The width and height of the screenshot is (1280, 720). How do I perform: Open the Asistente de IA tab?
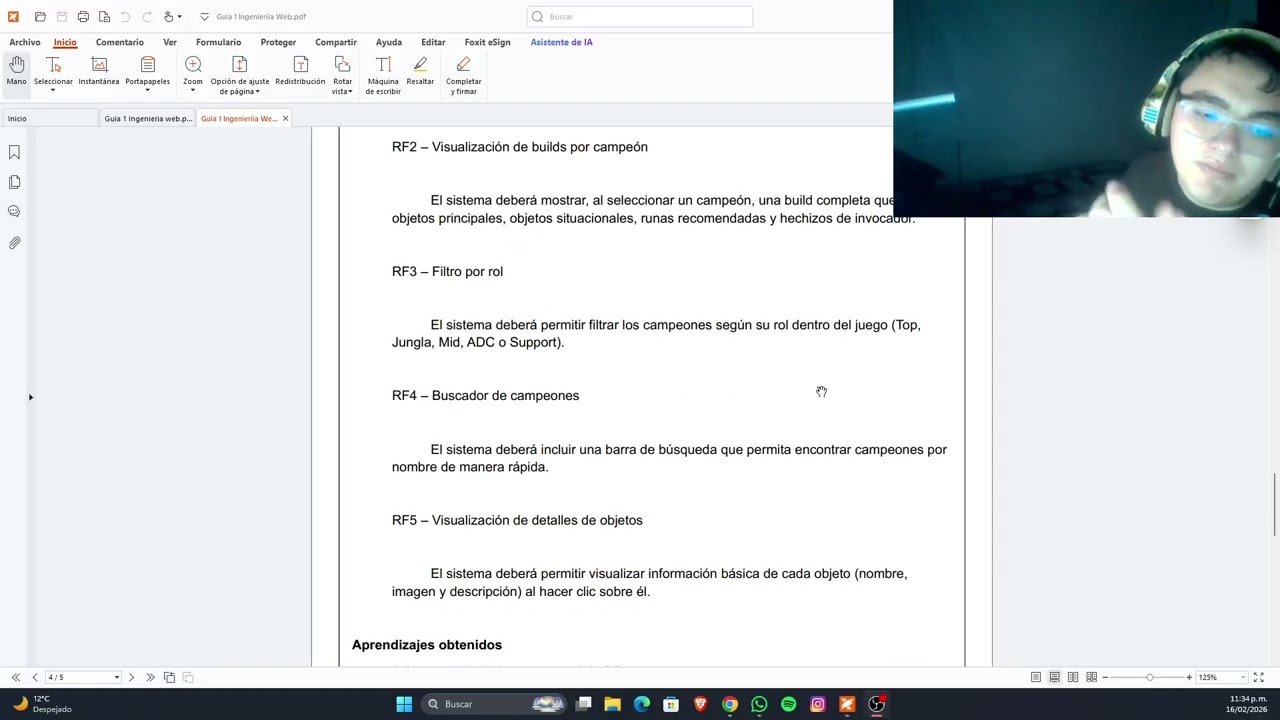(561, 42)
